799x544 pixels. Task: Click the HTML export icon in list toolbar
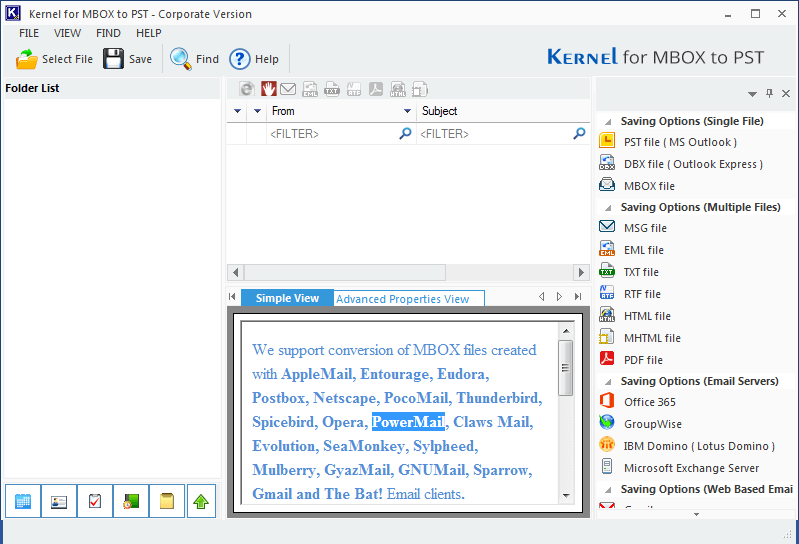pyautogui.click(x=398, y=89)
